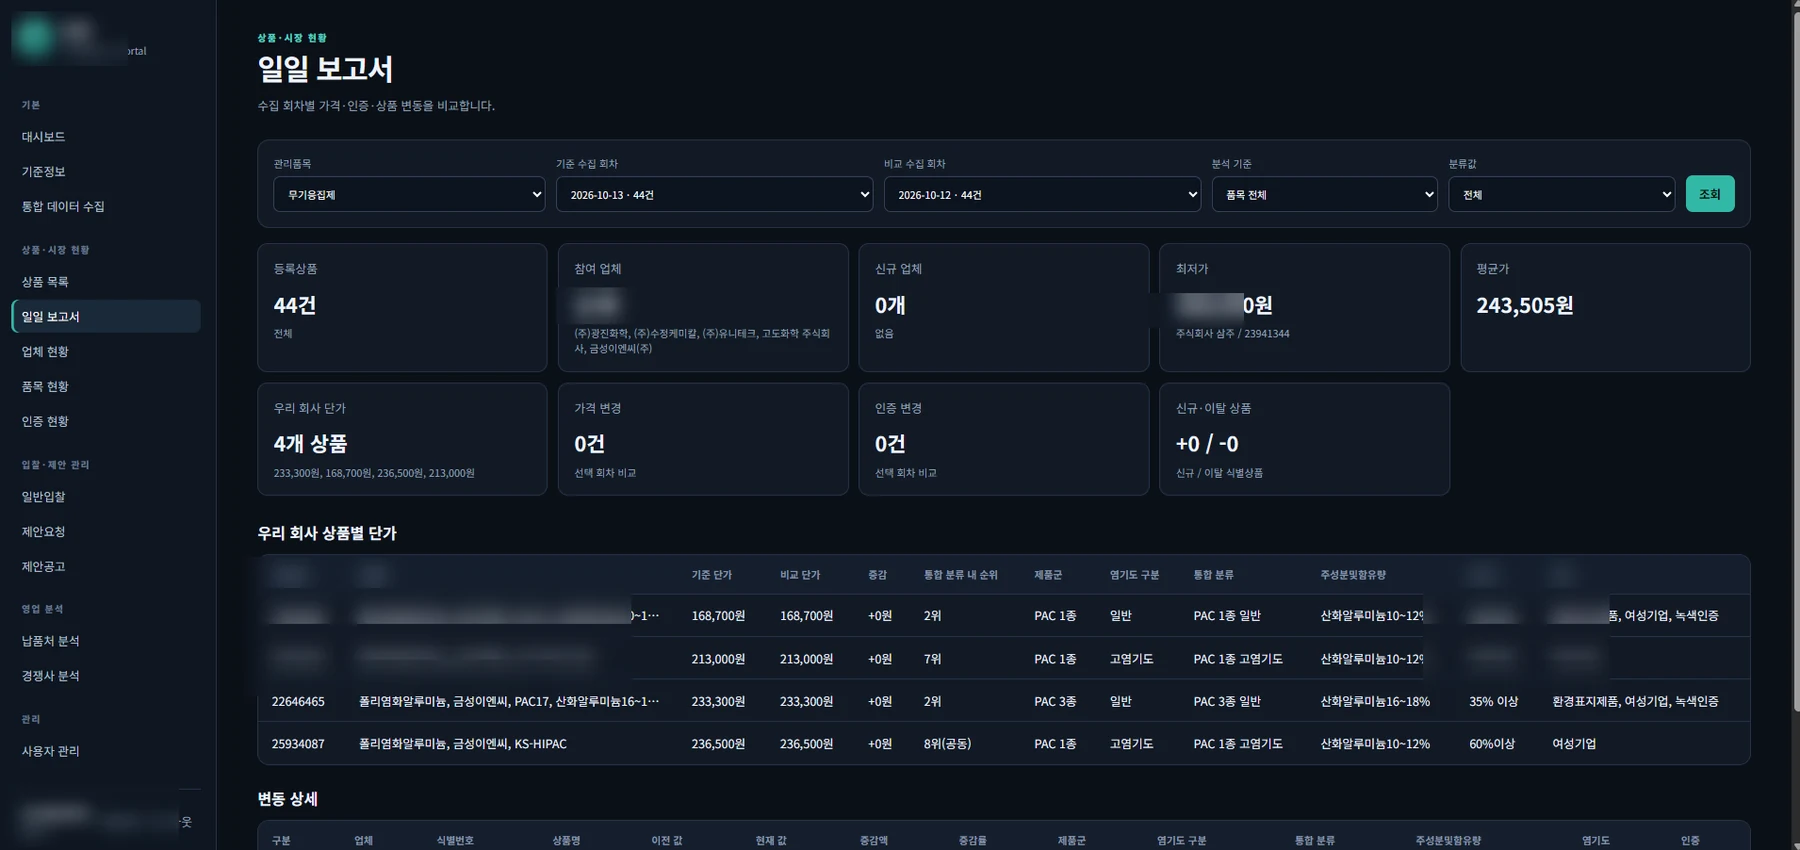Expand the 기준 수집 회차 dropdown
The width and height of the screenshot is (1800, 850).
[x=714, y=194]
